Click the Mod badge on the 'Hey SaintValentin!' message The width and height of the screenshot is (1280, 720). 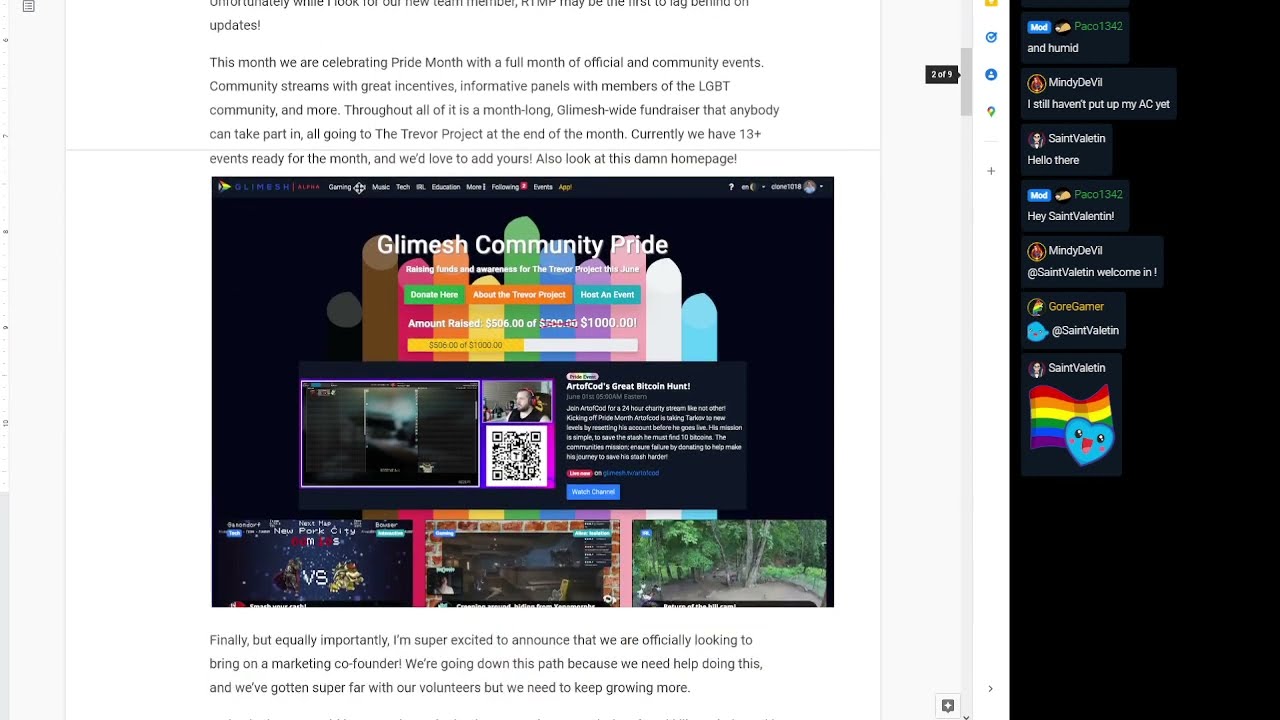tap(1038, 195)
